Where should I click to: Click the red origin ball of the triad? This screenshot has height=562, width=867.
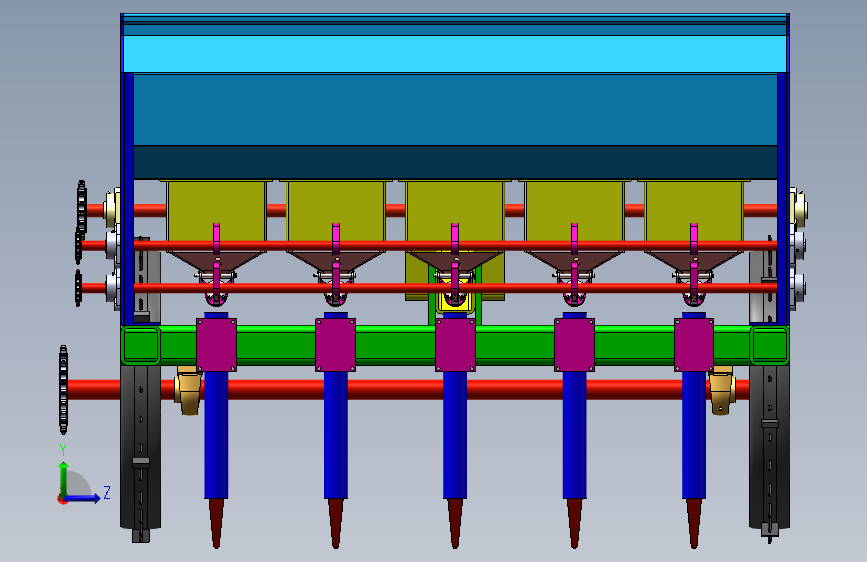click(61, 499)
